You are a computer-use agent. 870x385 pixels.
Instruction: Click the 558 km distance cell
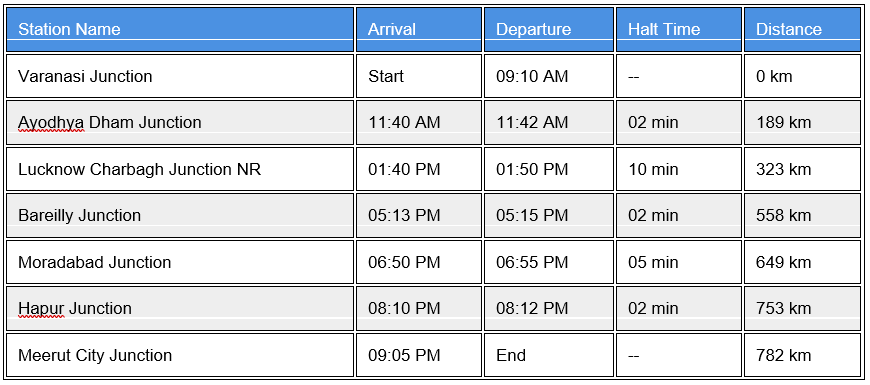tap(802, 215)
